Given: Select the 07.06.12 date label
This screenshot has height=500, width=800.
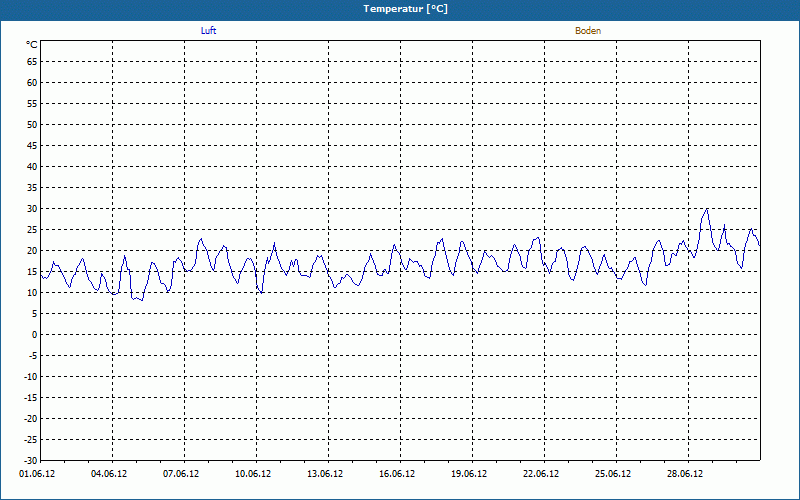Looking at the screenshot, I should (x=181, y=474).
